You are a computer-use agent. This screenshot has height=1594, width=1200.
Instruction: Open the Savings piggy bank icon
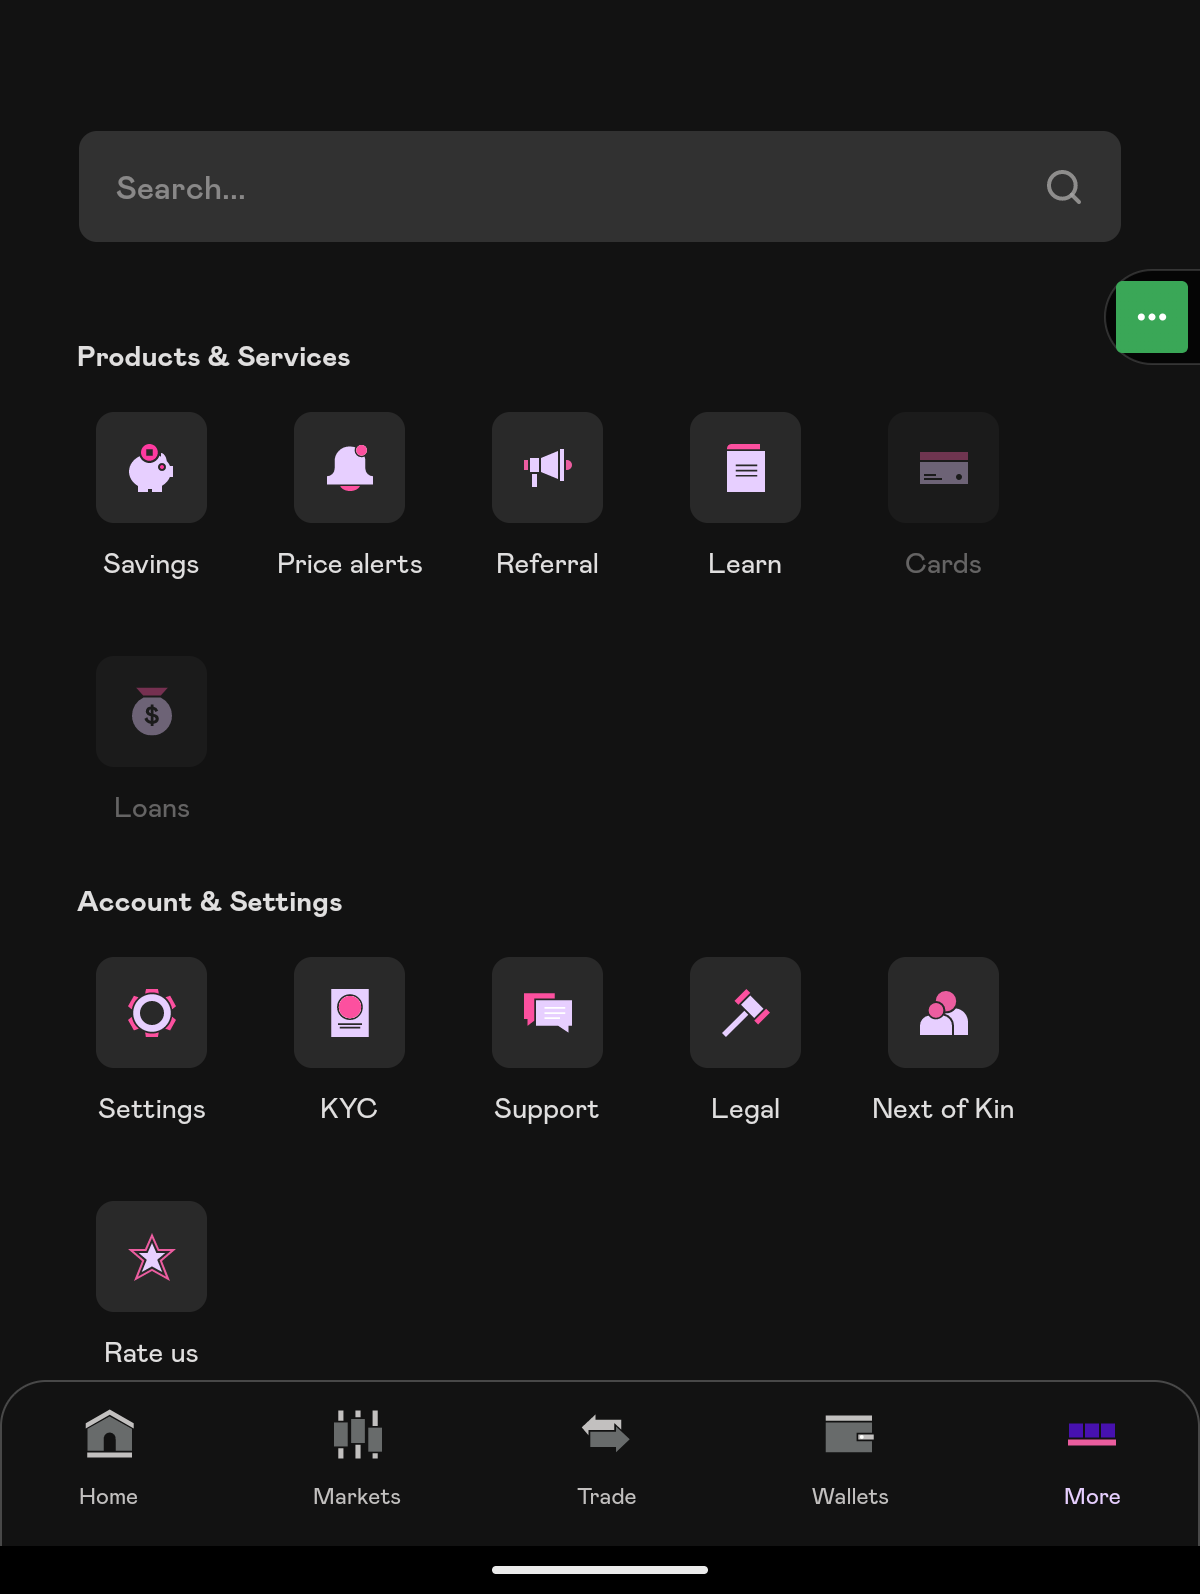[x=151, y=467]
